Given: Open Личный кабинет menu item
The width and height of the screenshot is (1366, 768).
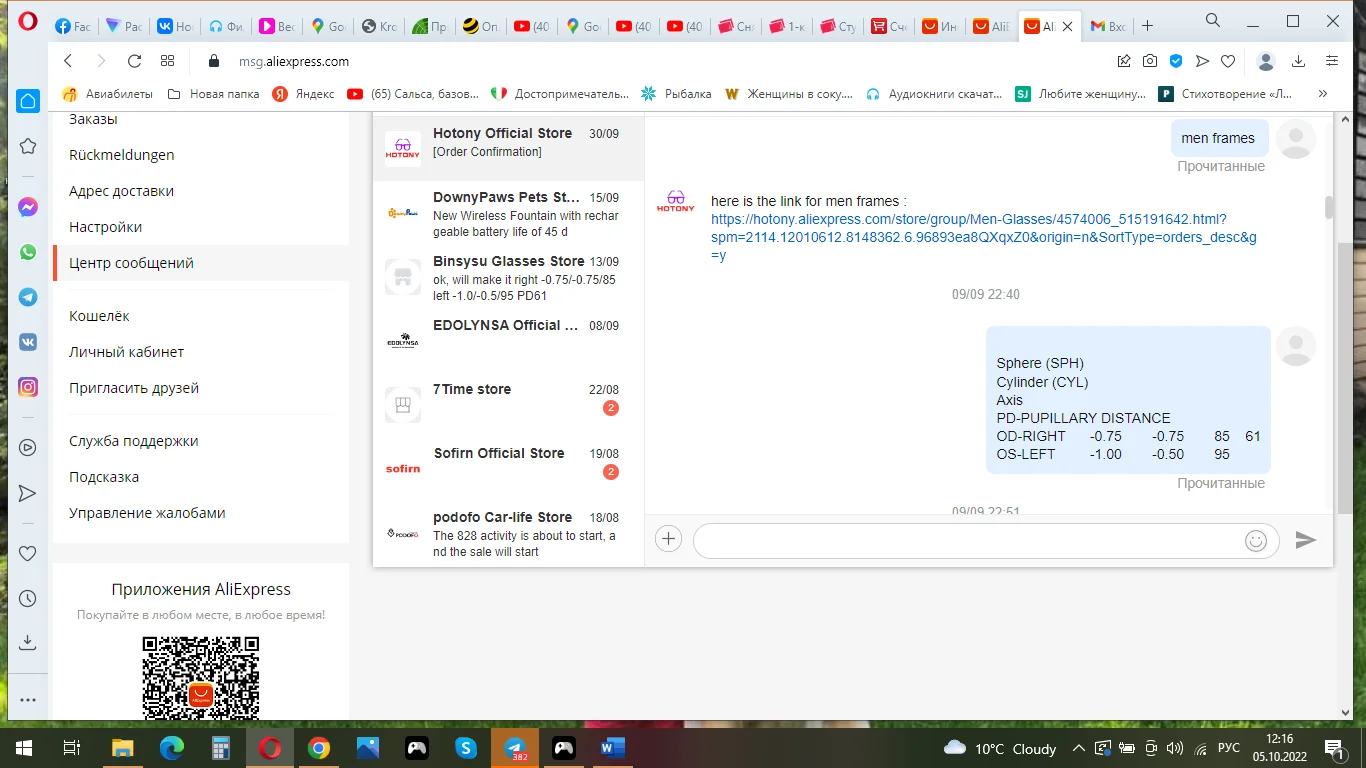Looking at the screenshot, I should click(x=126, y=352).
